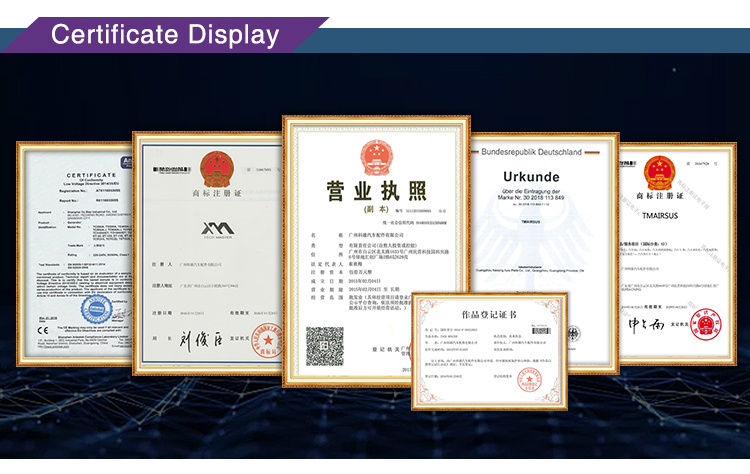The width and height of the screenshot is (750, 474).
Task: Open the CE conformity certificate image
Action: pos(75,254)
